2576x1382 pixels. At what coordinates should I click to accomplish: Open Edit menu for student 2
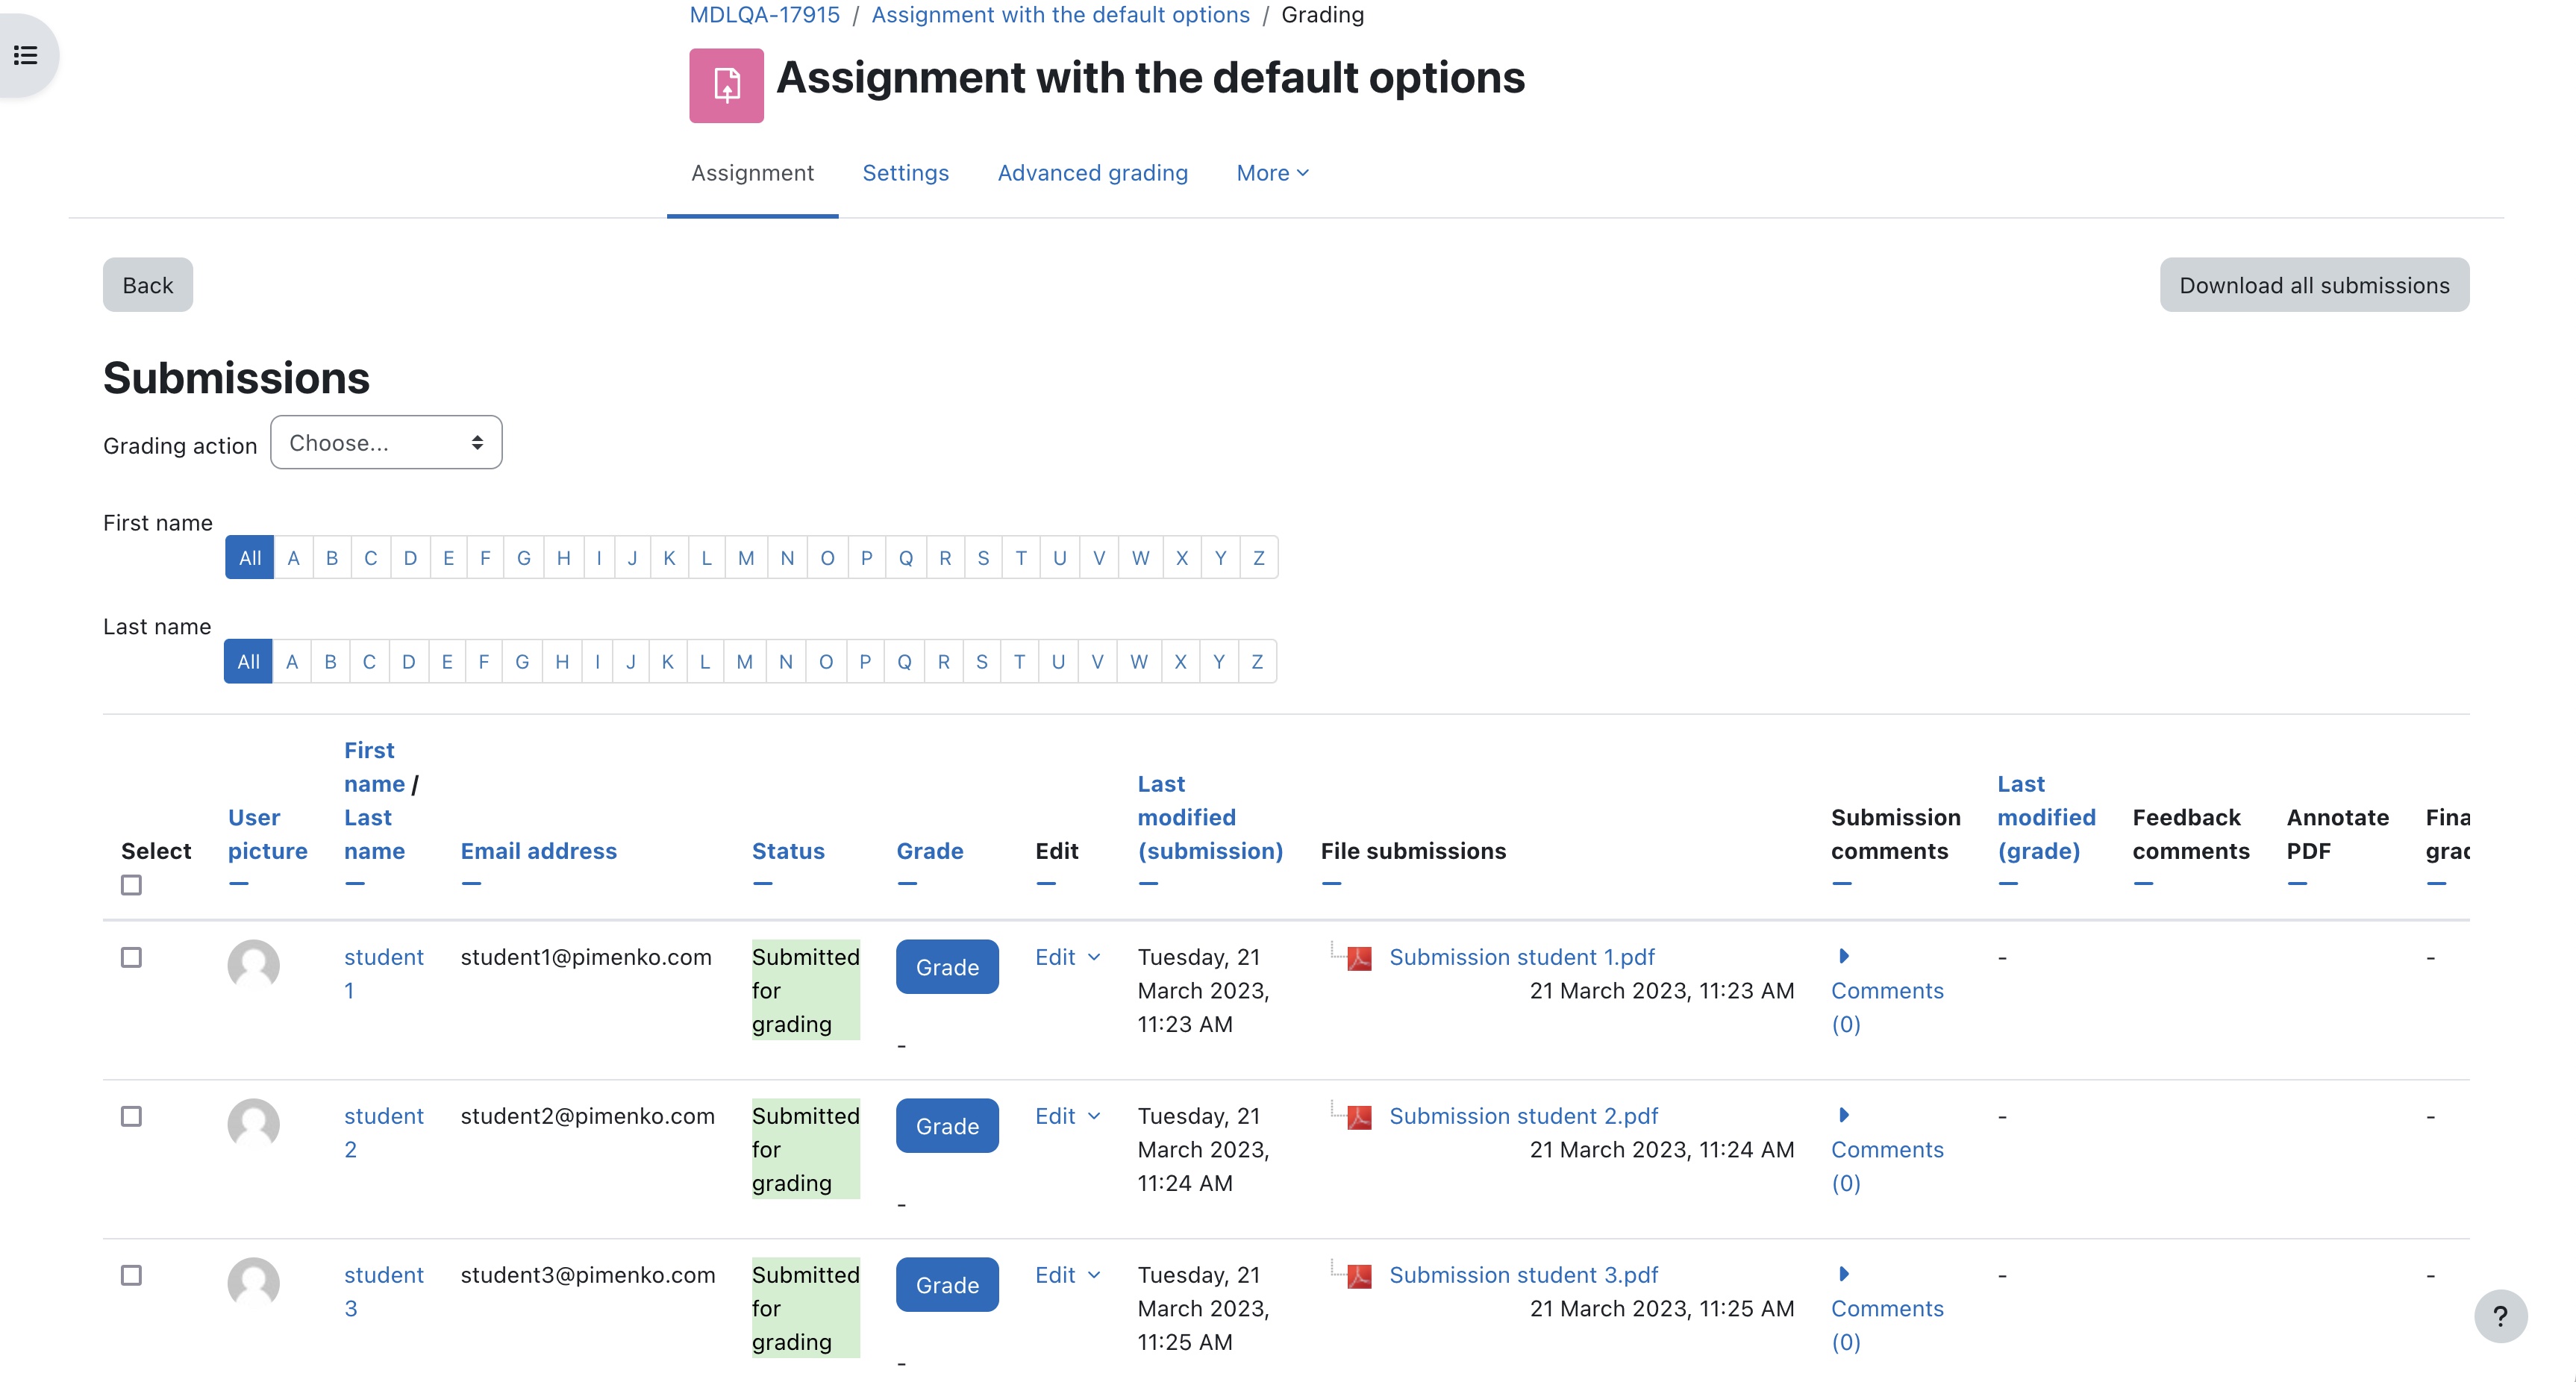tap(1067, 1116)
